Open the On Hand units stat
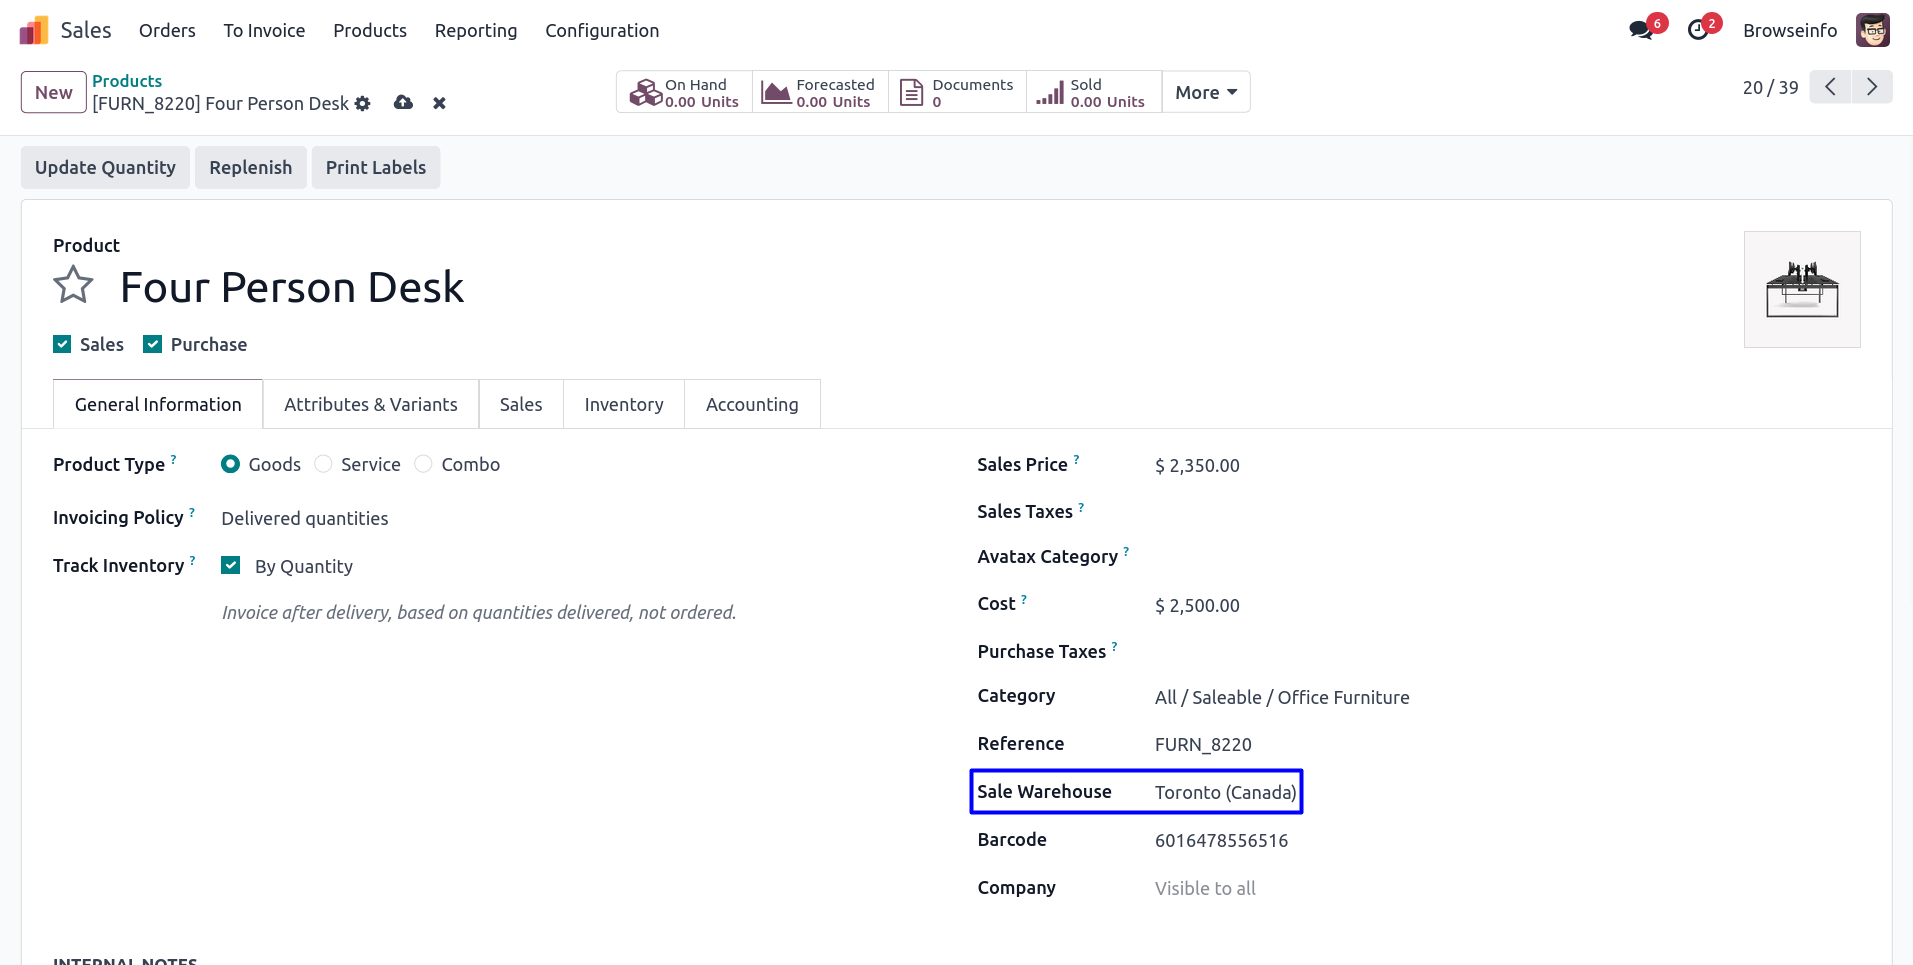The image size is (1913, 965). 685,93
